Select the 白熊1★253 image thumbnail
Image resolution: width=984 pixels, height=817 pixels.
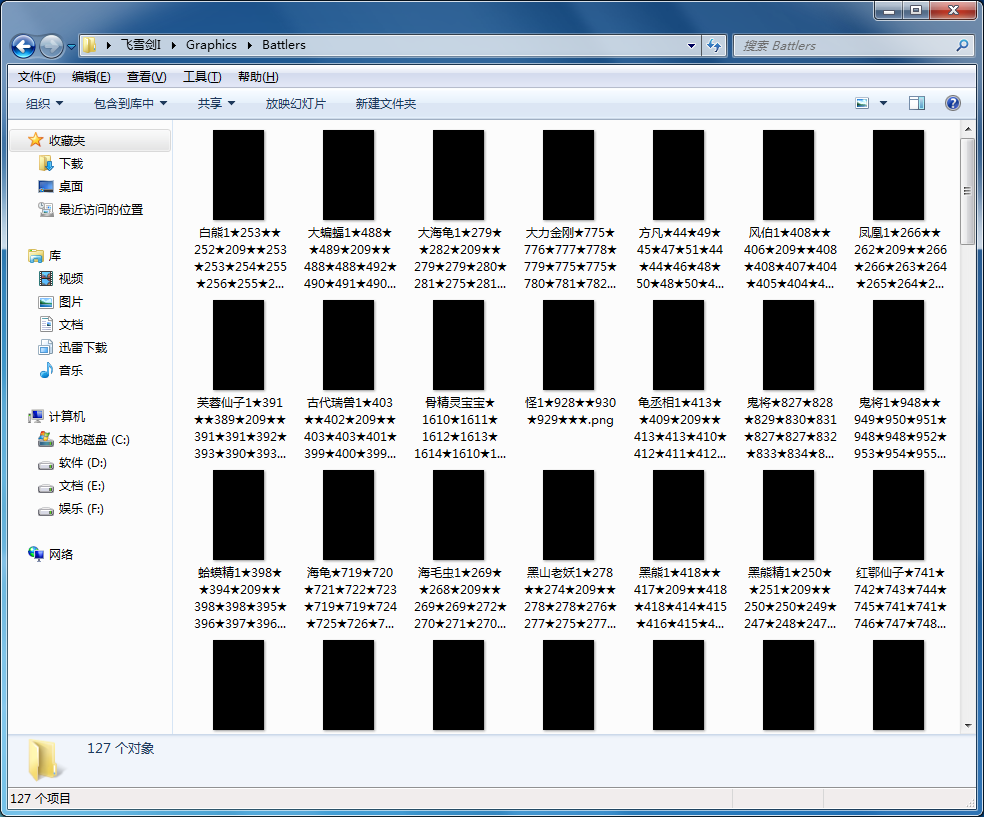(238, 175)
